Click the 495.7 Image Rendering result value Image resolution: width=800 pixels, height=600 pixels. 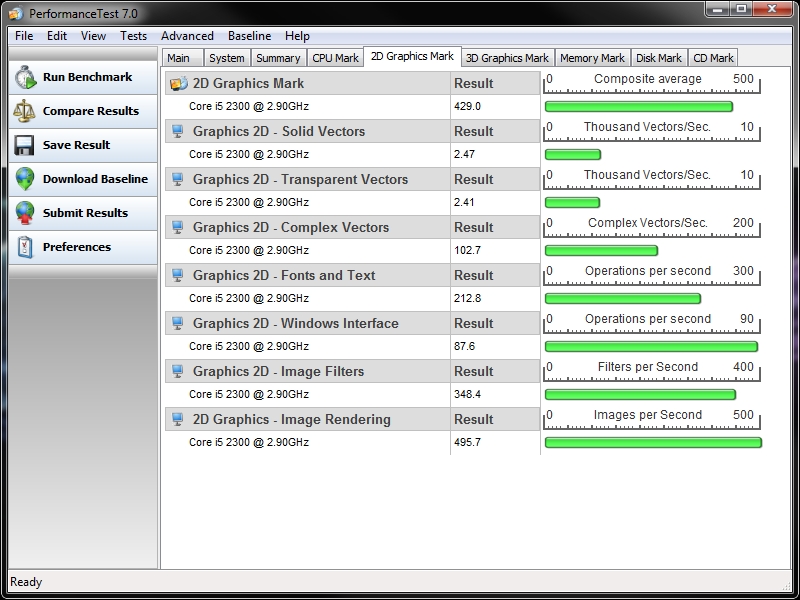pos(467,442)
